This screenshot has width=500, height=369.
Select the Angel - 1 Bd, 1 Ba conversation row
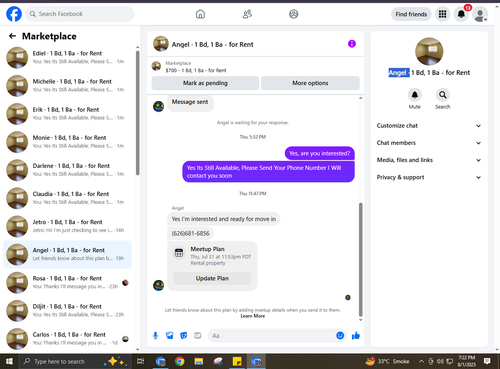[67, 254]
